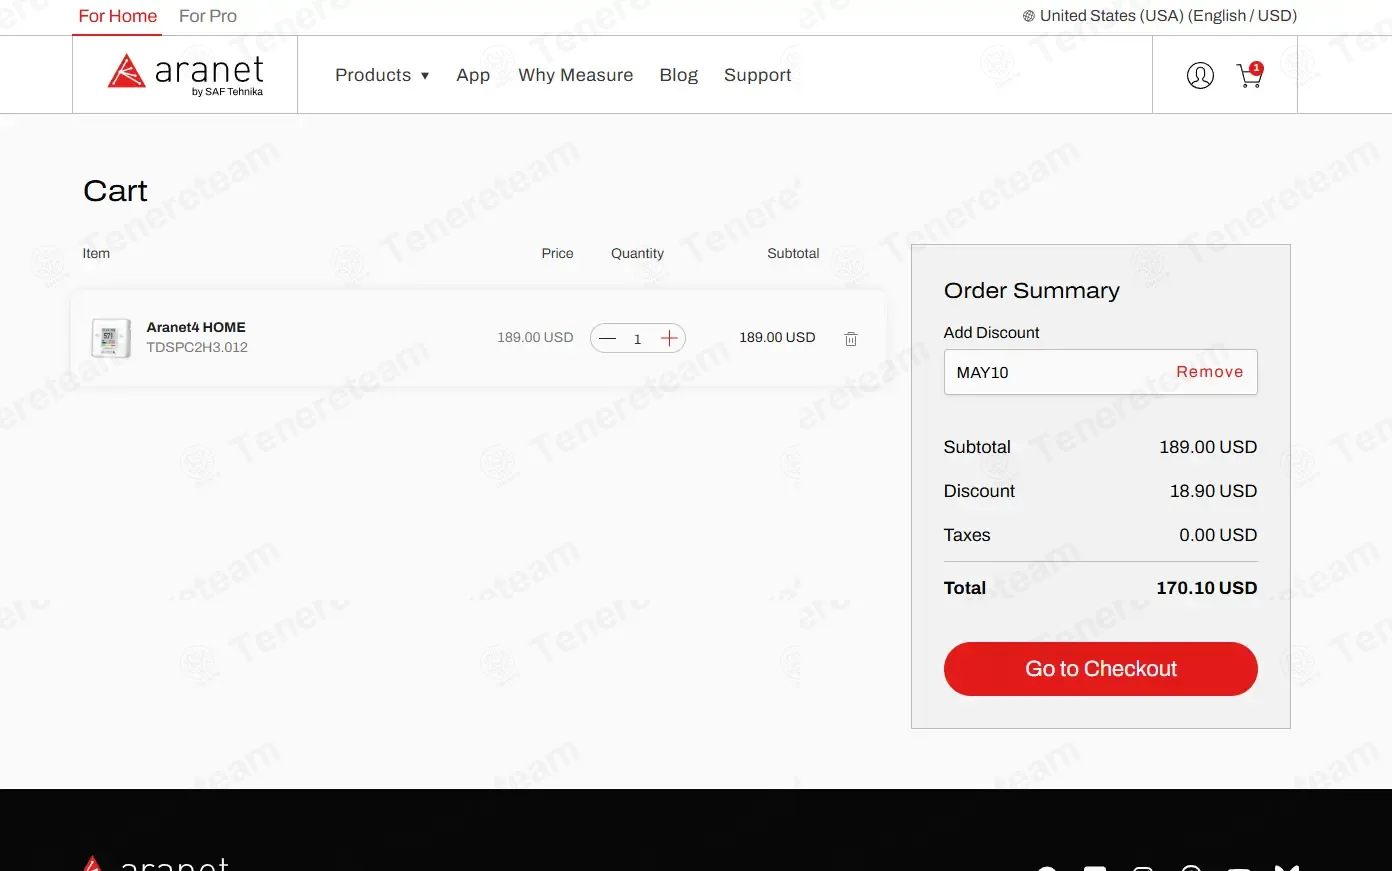Image resolution: width=1392 pixels, height=871 pixels.
Task: Remove the MAY10 discount code
Action: click(x=1209, y=372)
